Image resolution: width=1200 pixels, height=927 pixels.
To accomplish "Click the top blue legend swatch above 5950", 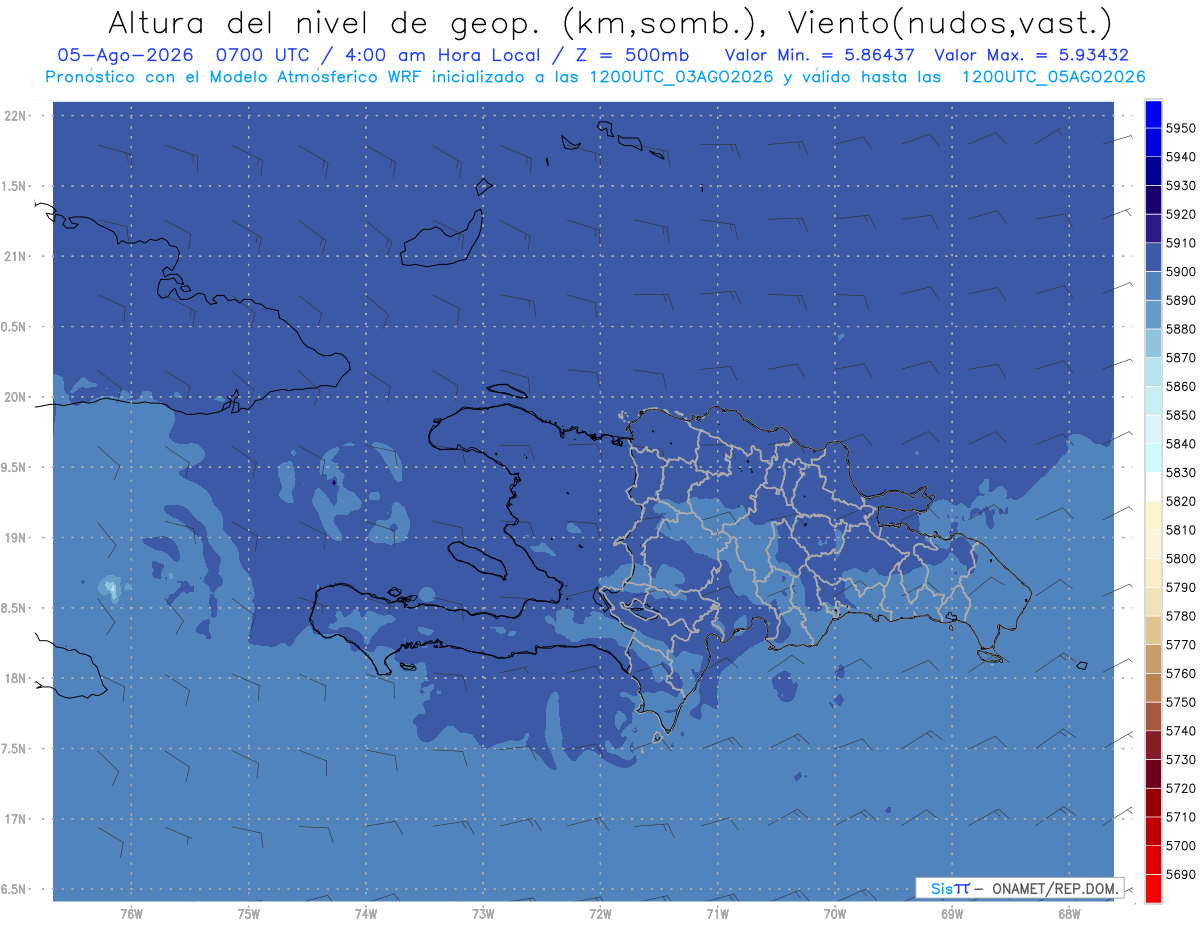I will (x=1152, y=114).
